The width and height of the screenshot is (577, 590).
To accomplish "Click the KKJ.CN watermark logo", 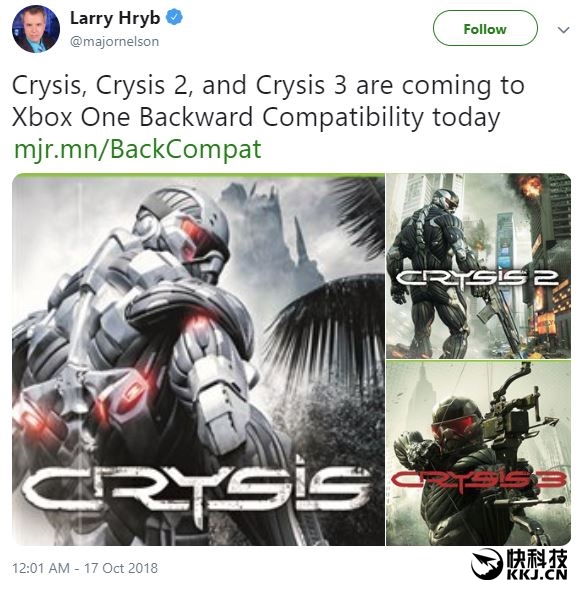I will (x=519, y=564).
